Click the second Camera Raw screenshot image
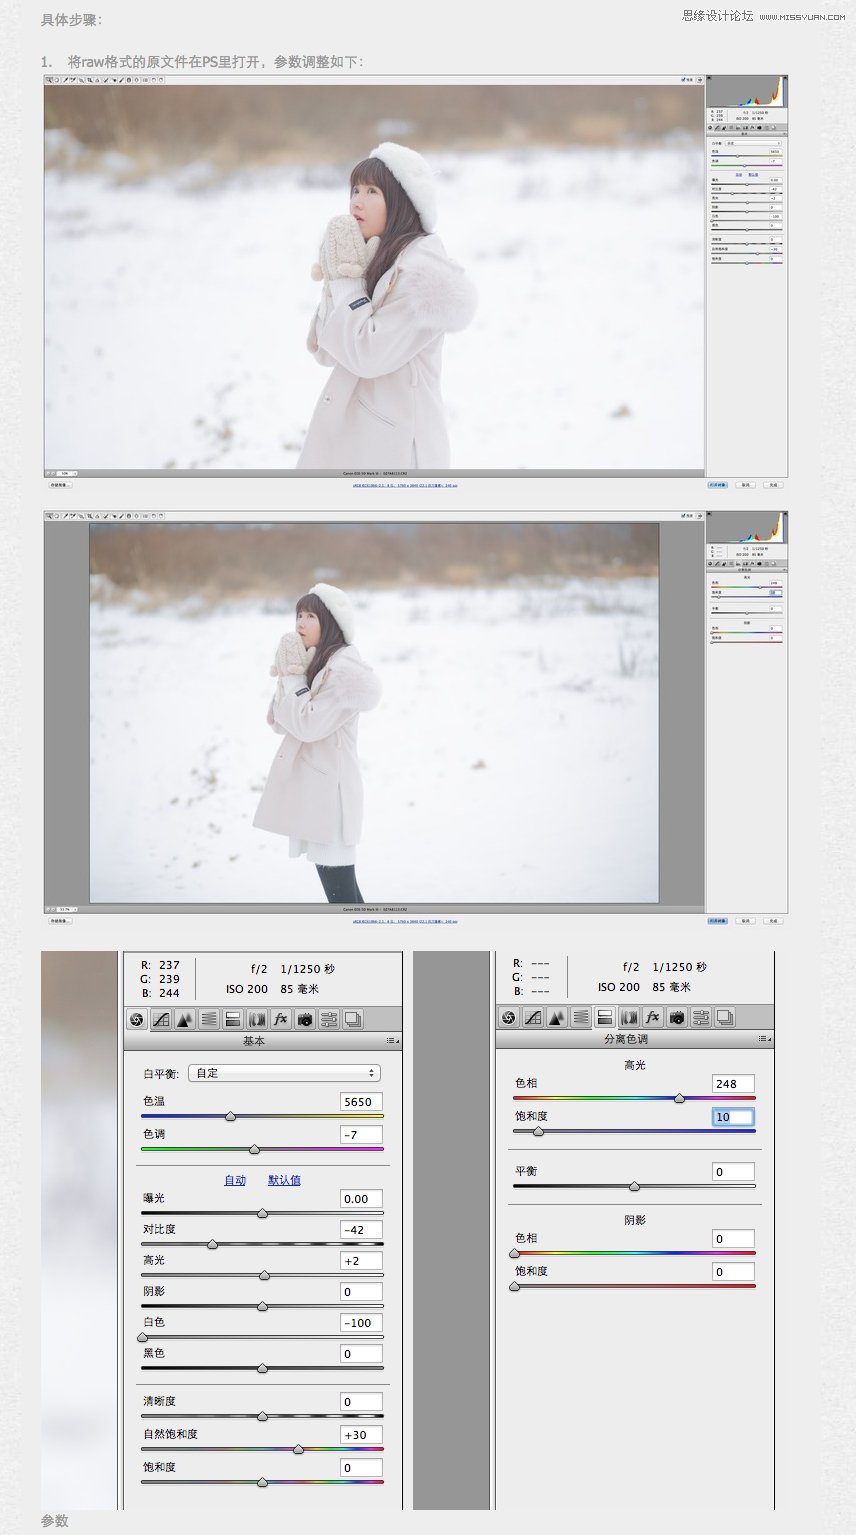The width and height of the screenshot is (856, 1535). (415, 718)
